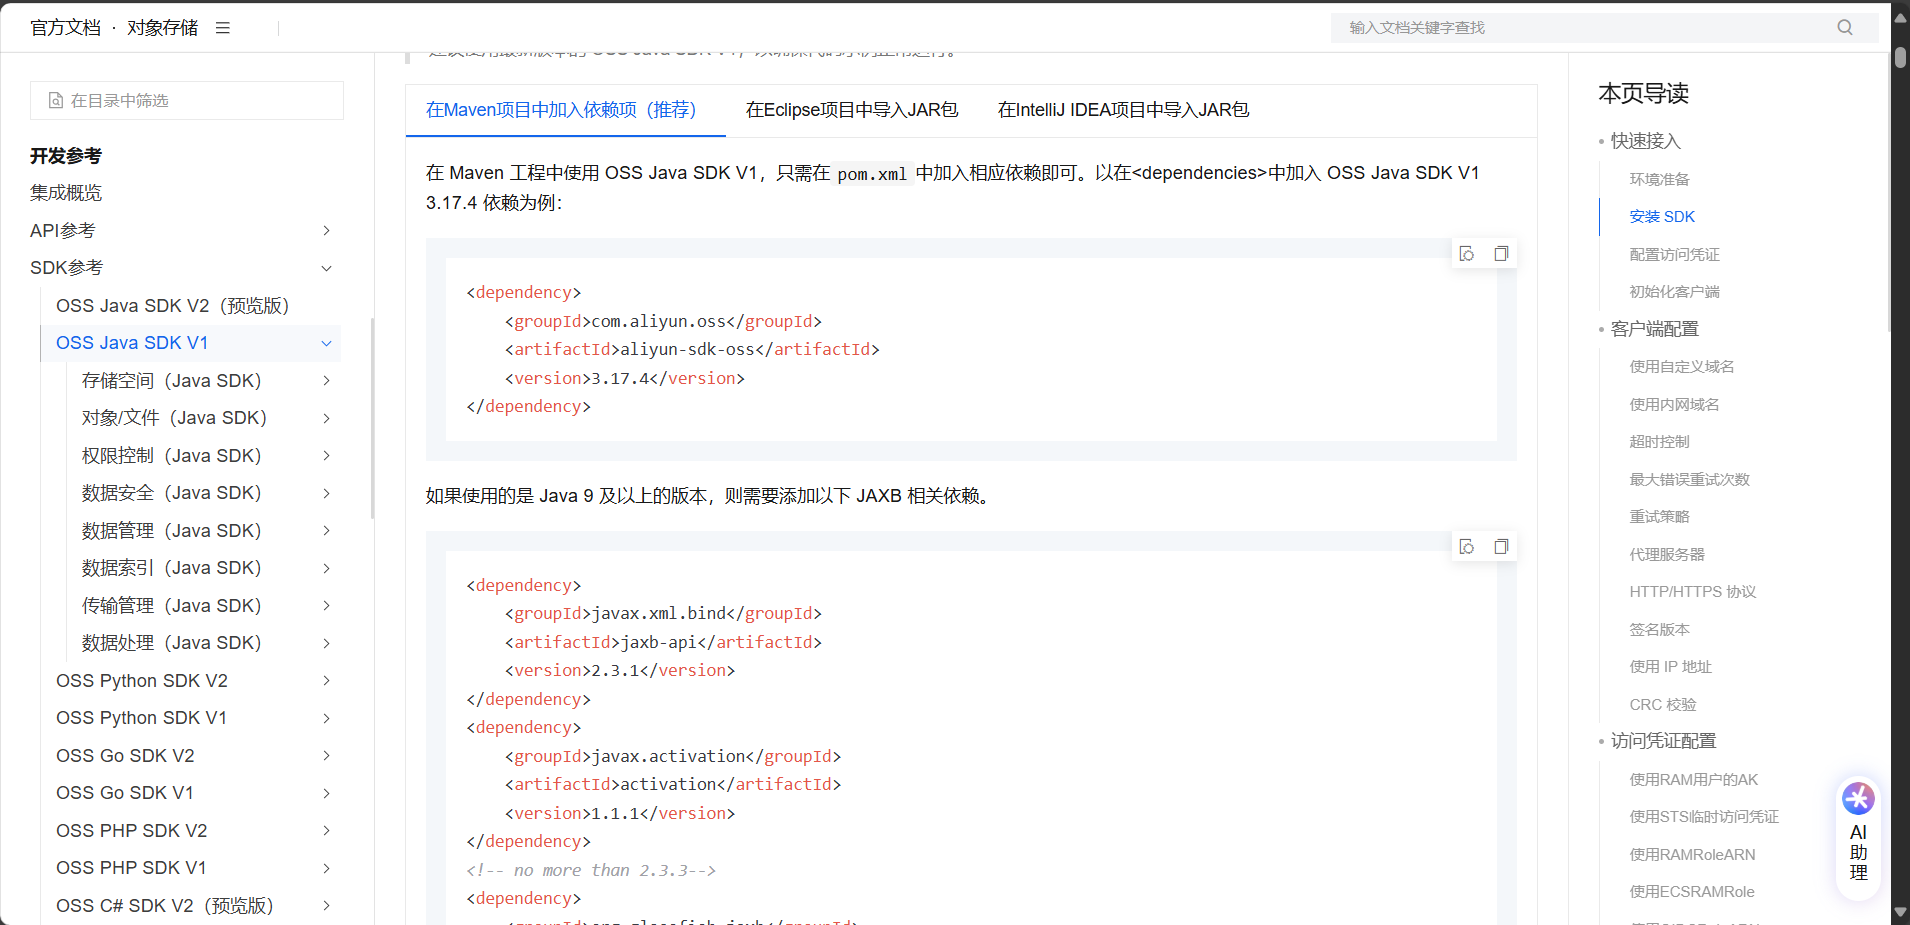Open OSS PHP SDK V2 entry
The height and width of the screenshot is (925, 1910).
tap(132, 831)
